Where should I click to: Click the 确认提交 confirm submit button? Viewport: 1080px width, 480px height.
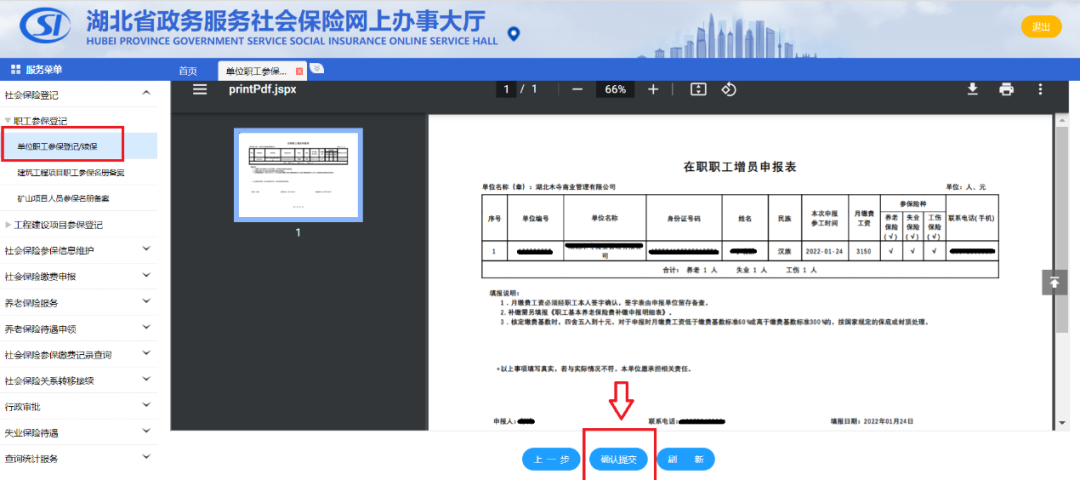(x=619, y=459)
